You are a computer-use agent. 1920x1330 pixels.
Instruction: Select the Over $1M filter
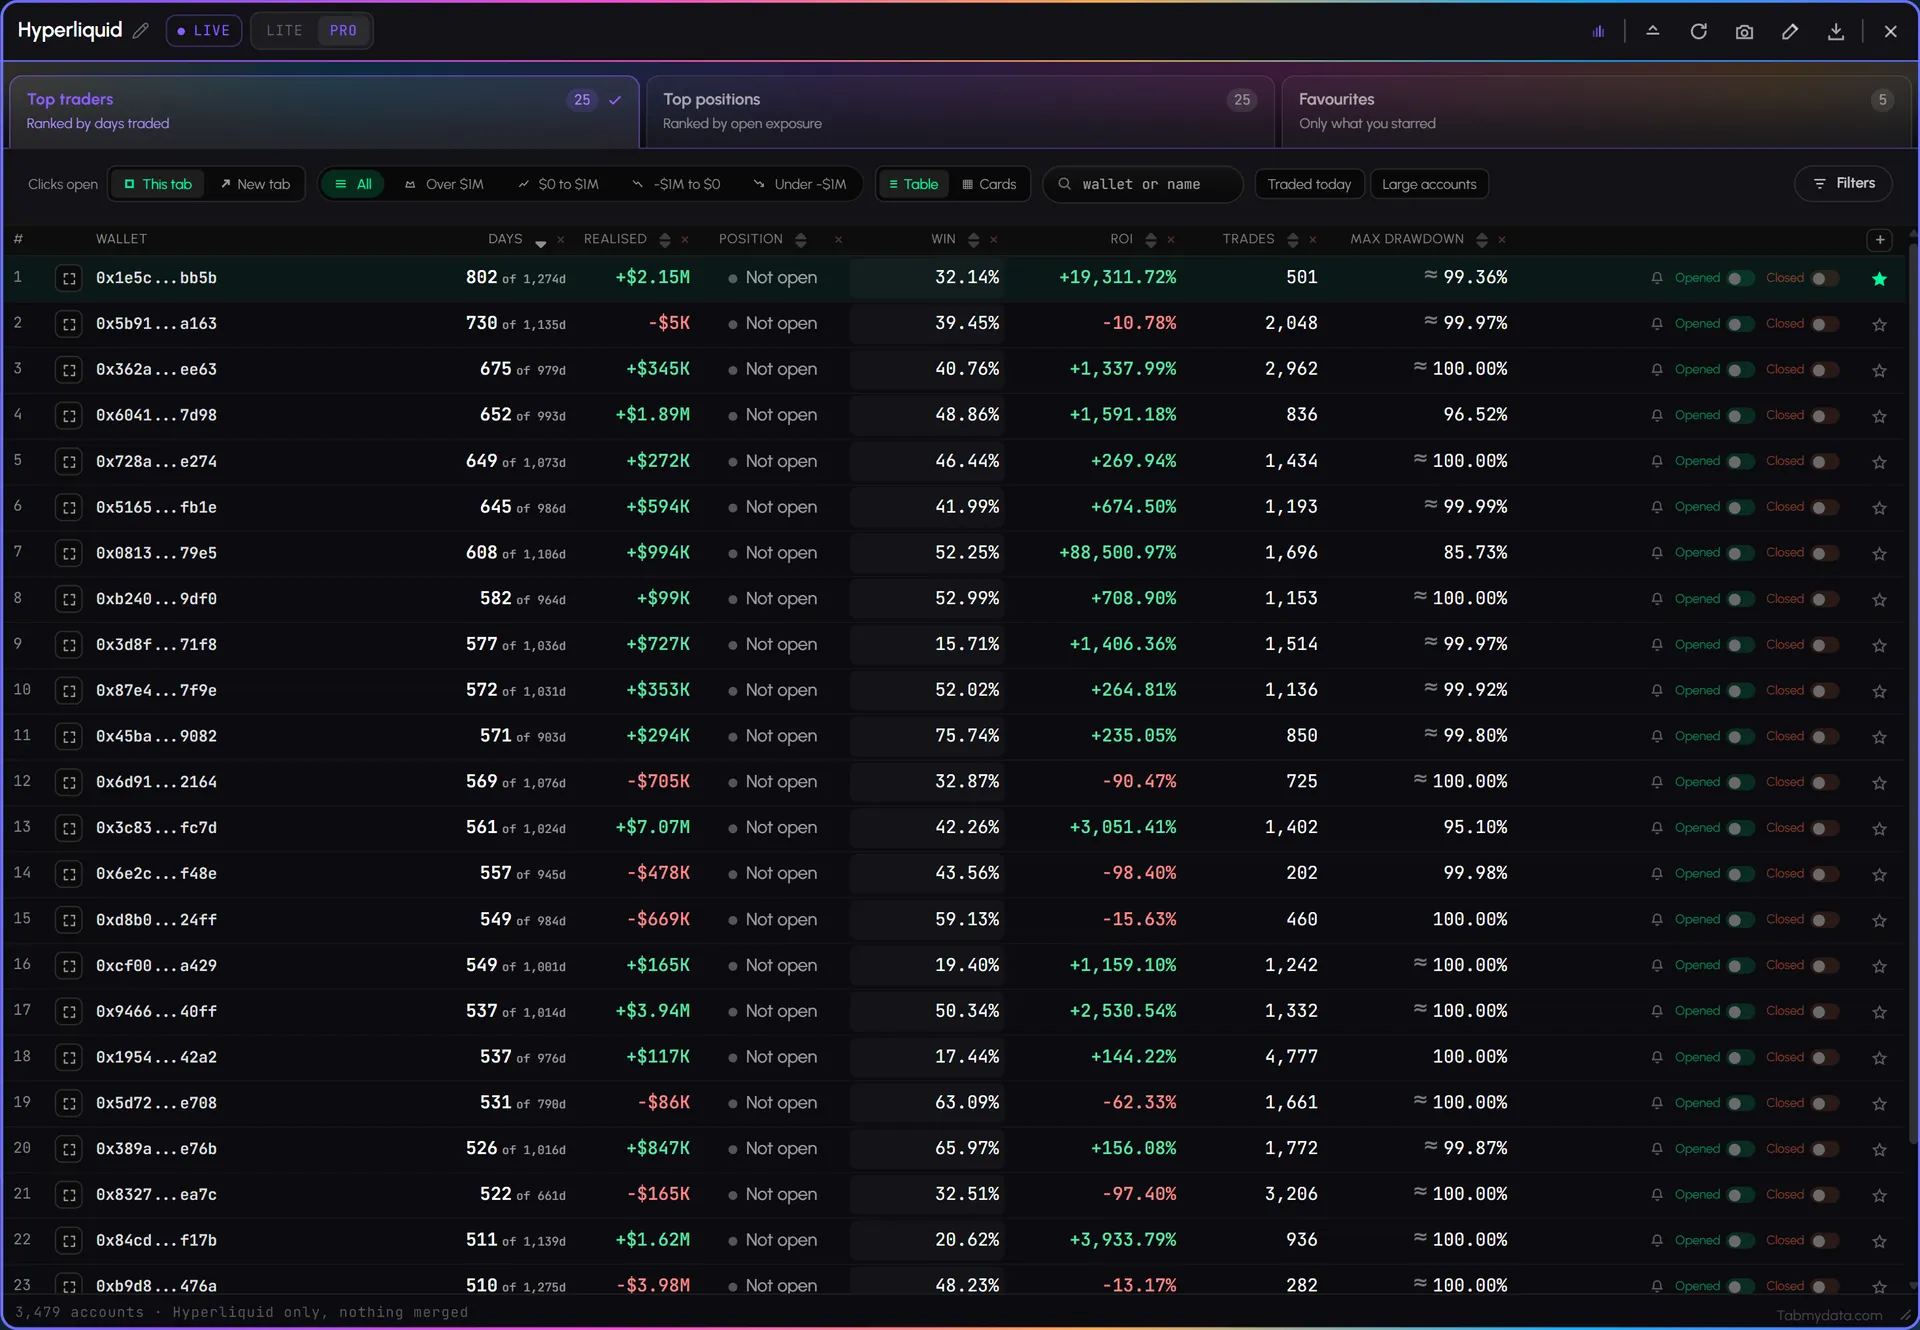[444, 184]
